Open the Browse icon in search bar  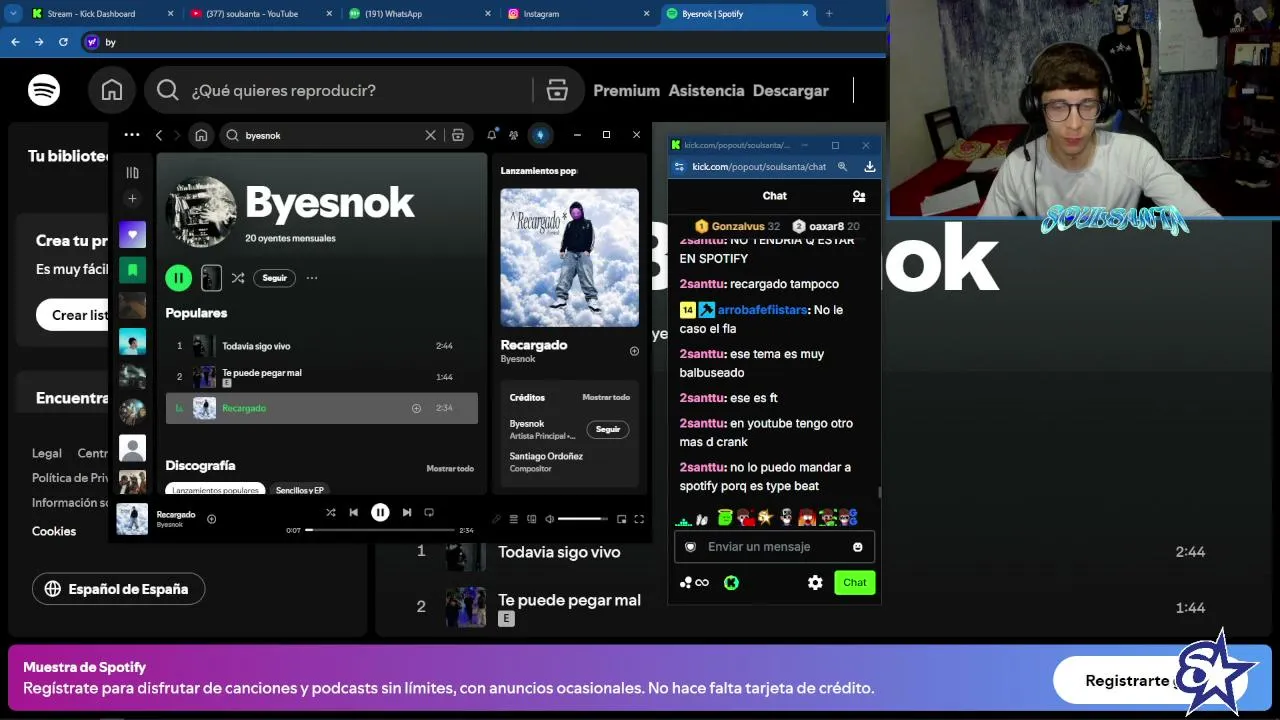coord(458,135)
